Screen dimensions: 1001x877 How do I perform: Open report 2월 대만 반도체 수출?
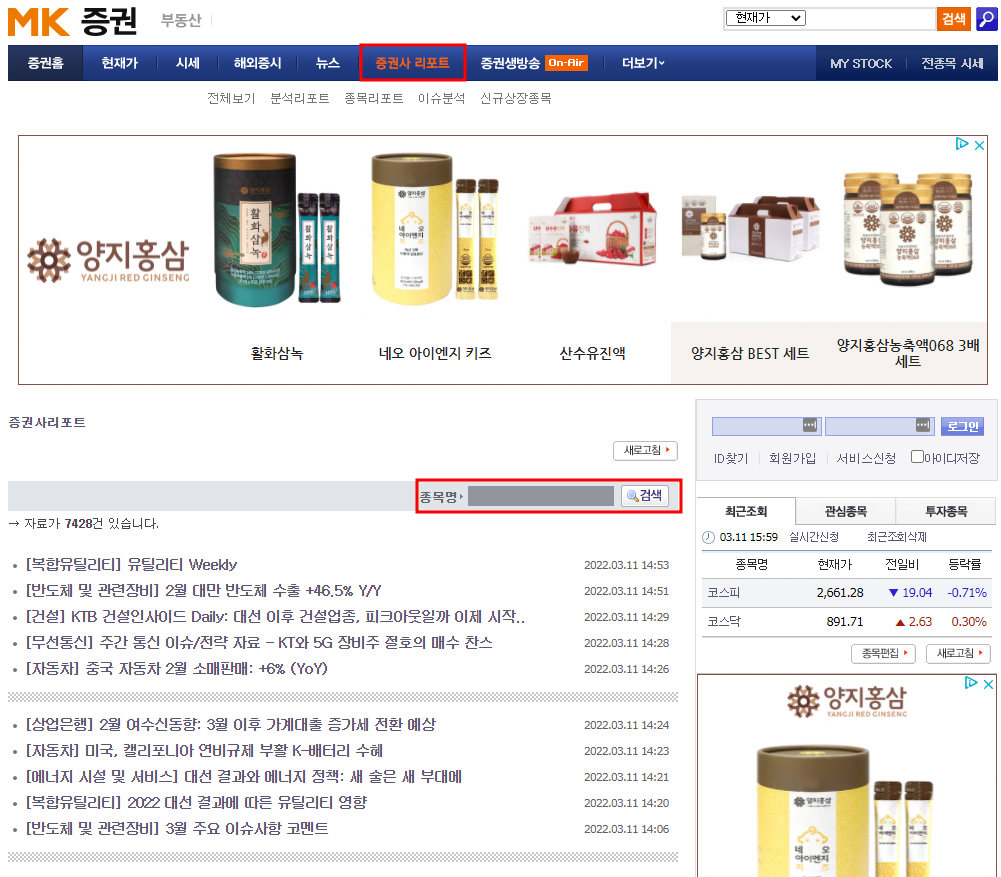coord(203,591)
